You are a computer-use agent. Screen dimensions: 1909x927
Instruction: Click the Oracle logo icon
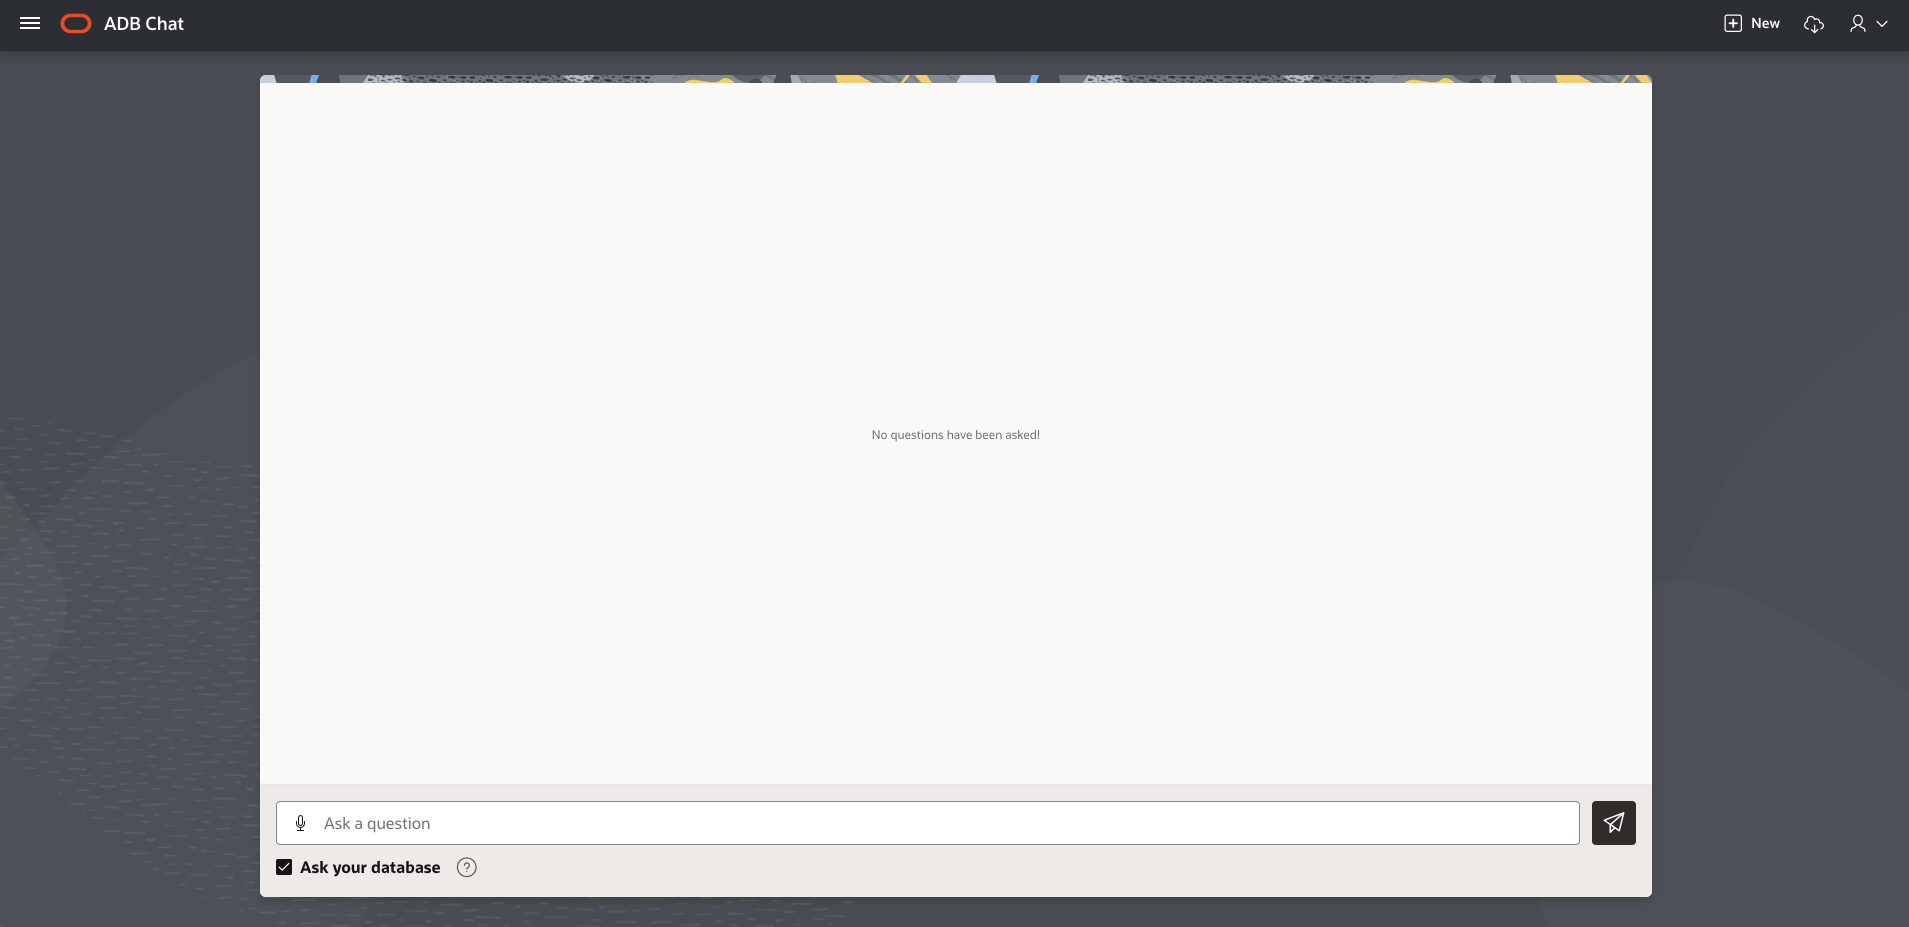tap(76, 23)
